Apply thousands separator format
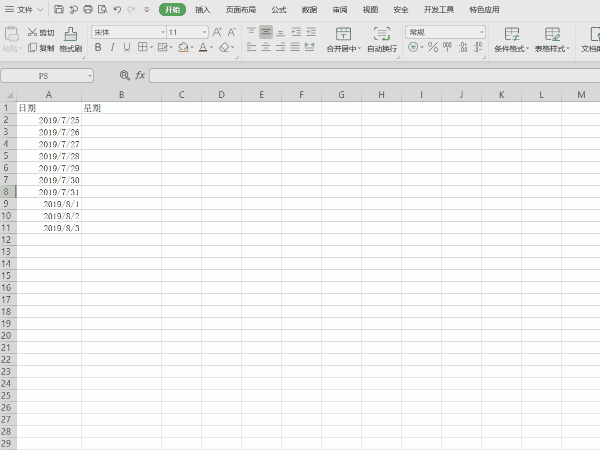 (x=447, y=47)
